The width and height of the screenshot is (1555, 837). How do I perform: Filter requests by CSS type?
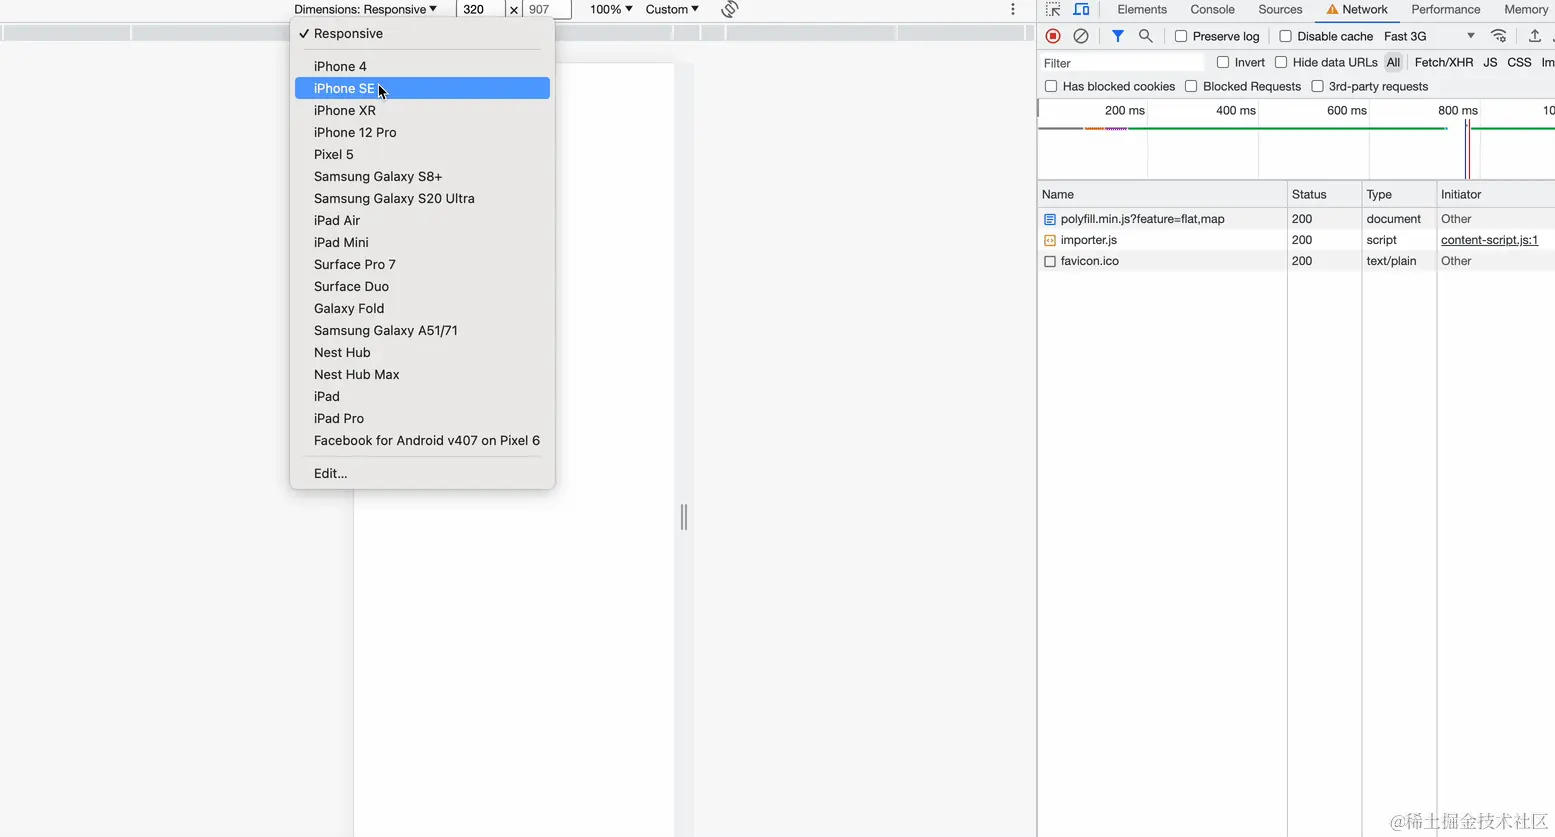(x=1519, y=62)
